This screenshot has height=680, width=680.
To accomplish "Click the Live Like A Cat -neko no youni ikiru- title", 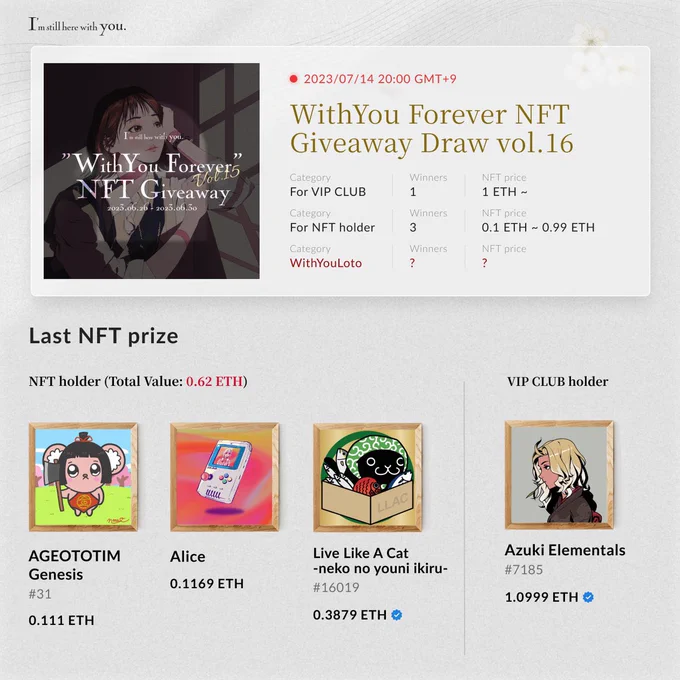I will click(380, 560).
